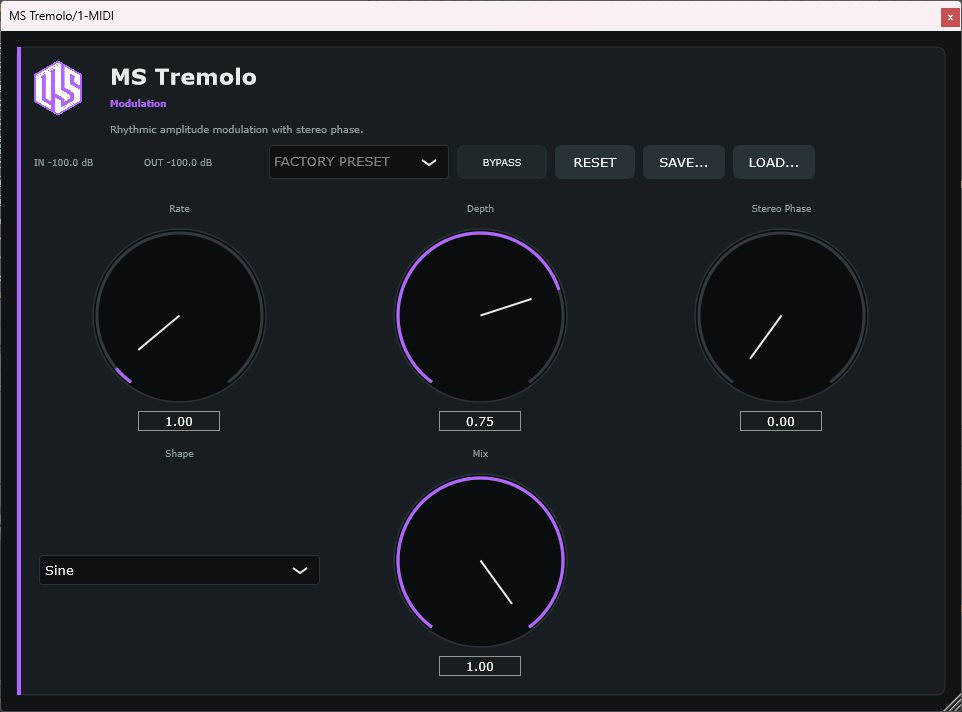Click the Rhythmic amplitude modulation description text
Screen dimensions: 962x712
[237, 129]
